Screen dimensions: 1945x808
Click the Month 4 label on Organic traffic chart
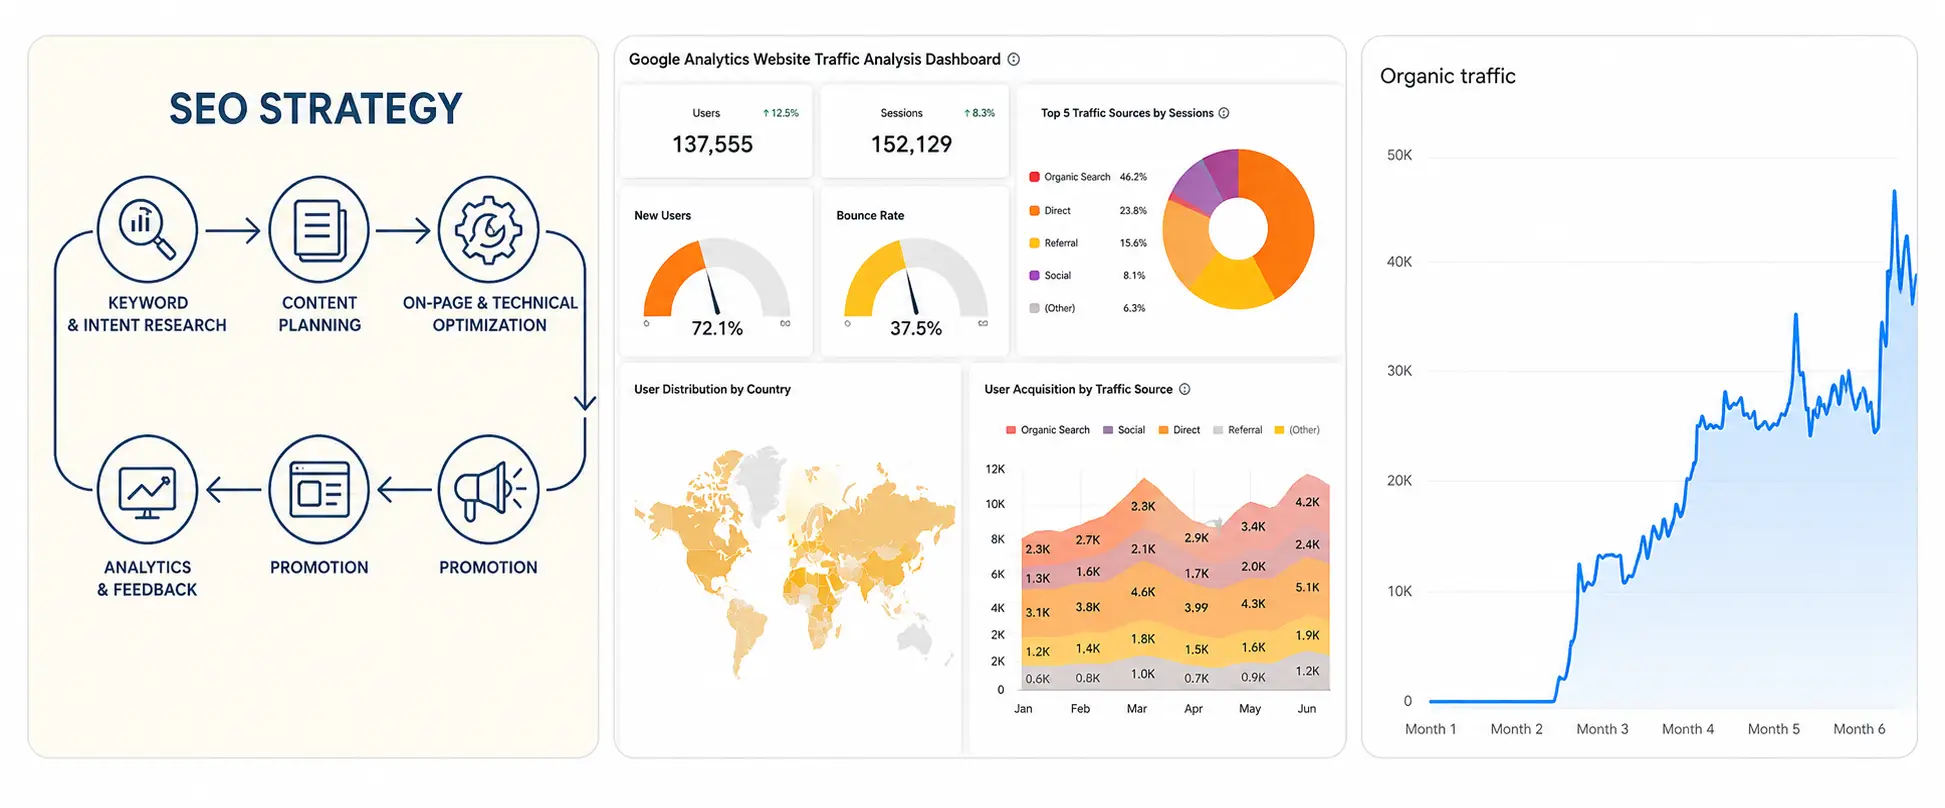tap(1687, 729)
